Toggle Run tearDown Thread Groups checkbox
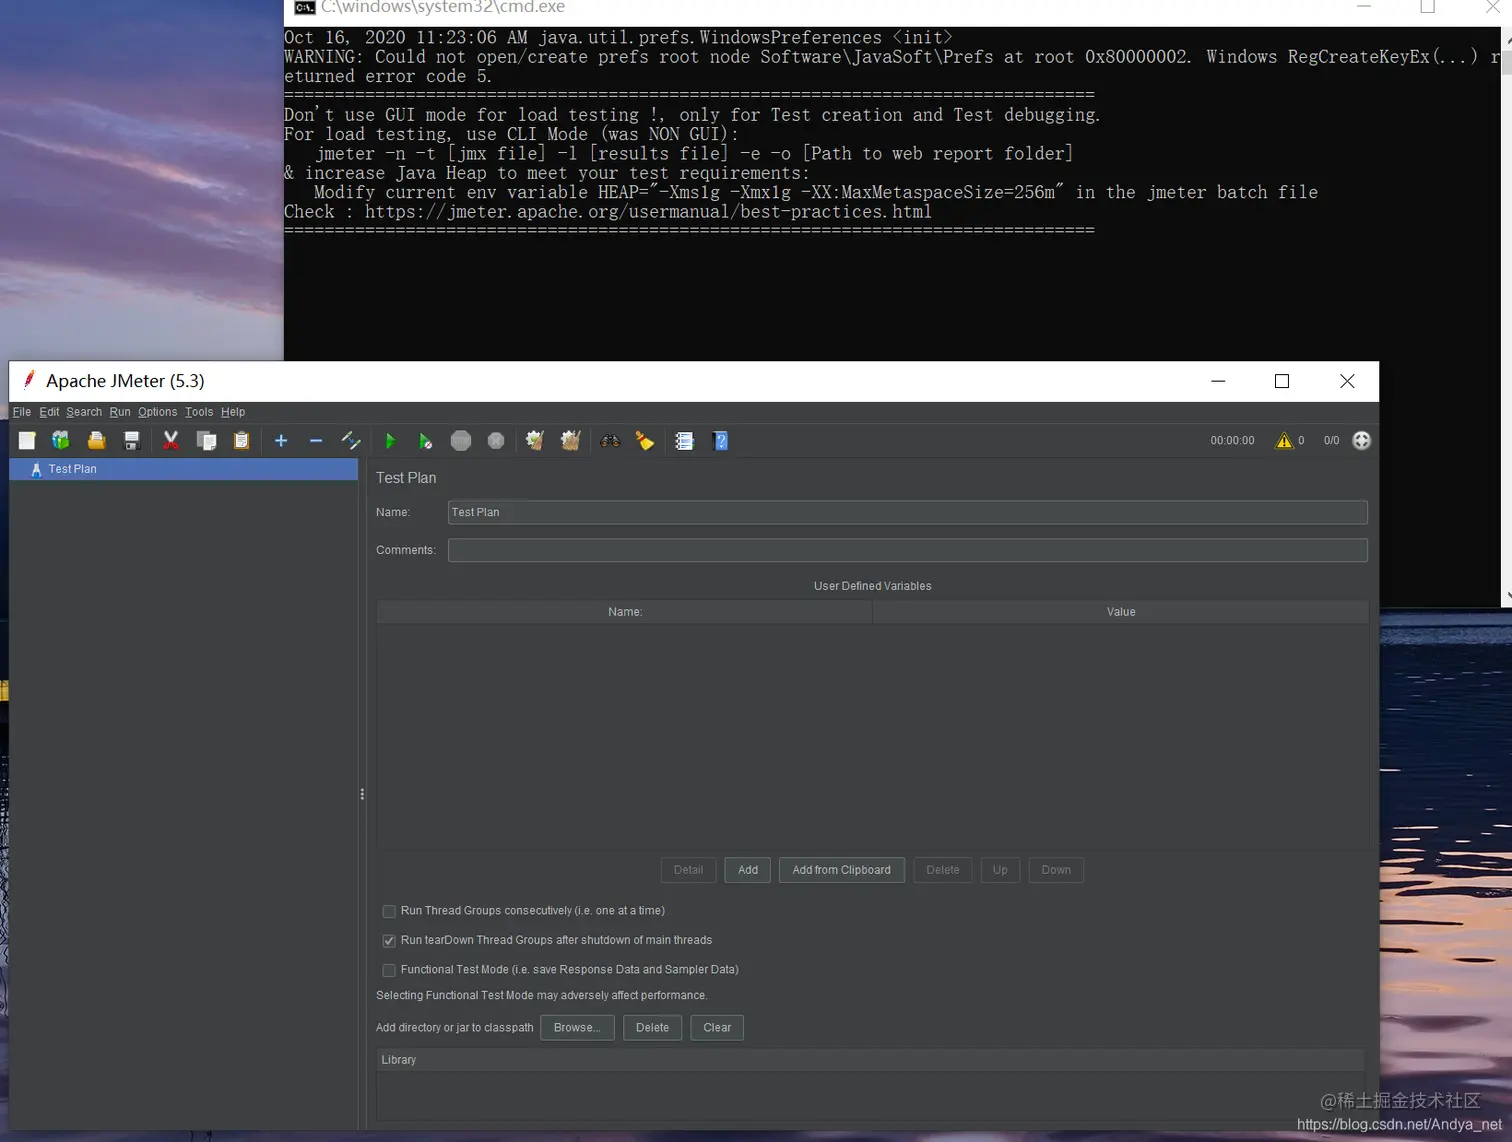The width and height of the screenshot is (1512, 1142). [389, 941]
